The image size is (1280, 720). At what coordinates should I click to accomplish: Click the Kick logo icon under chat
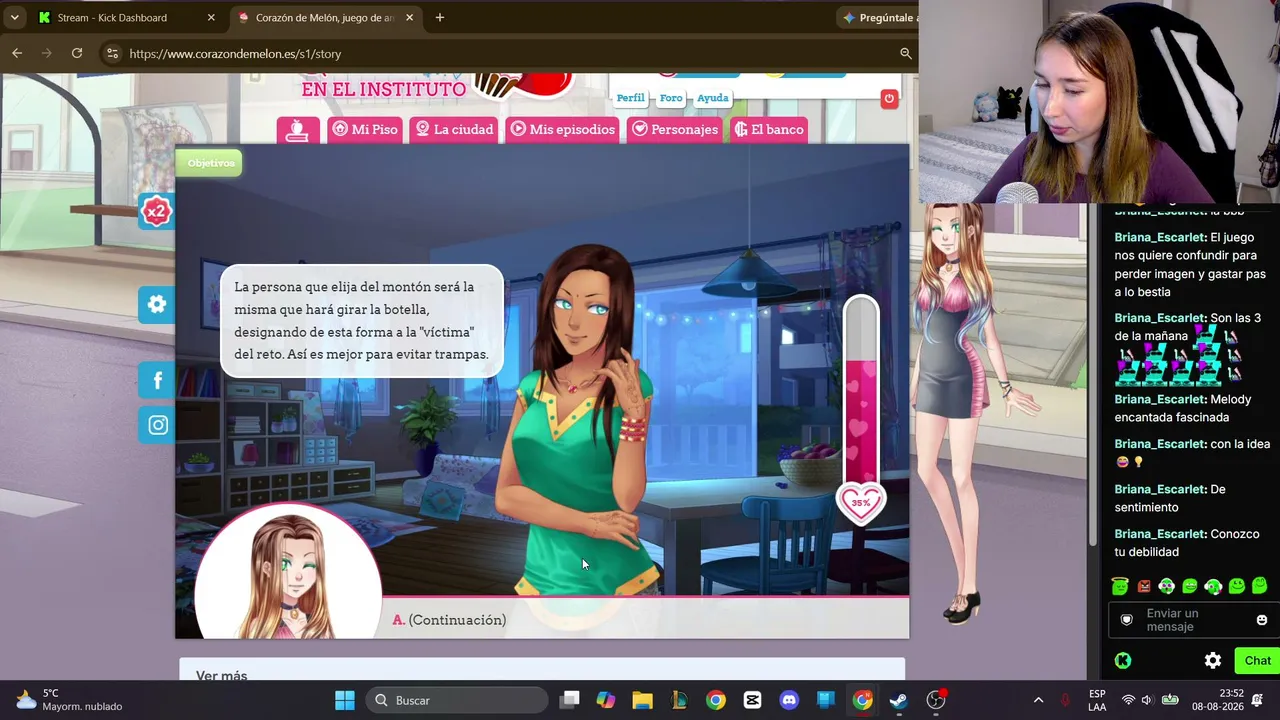pos(1123,660)
